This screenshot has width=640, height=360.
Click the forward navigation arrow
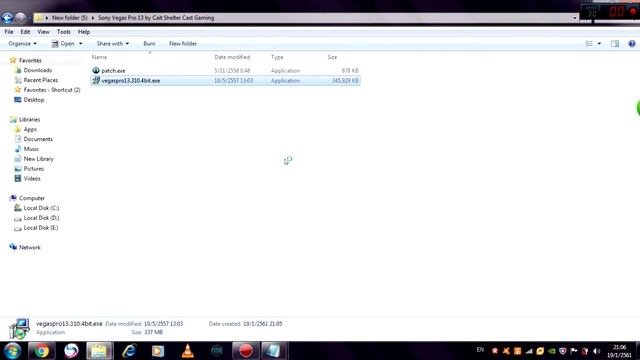point(20,18)
